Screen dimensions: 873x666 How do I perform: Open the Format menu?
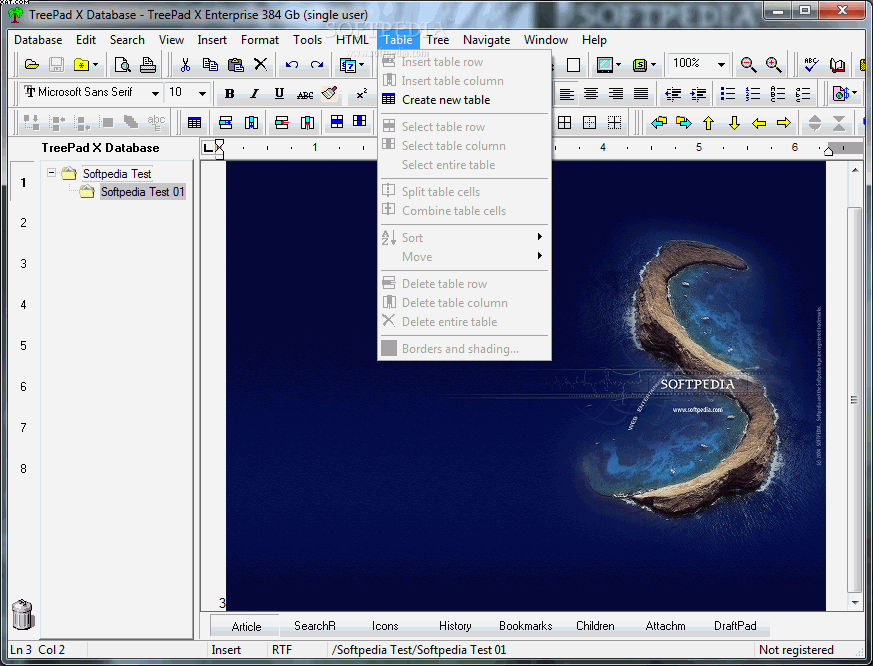pyautogui.click(x=259, y=40)
